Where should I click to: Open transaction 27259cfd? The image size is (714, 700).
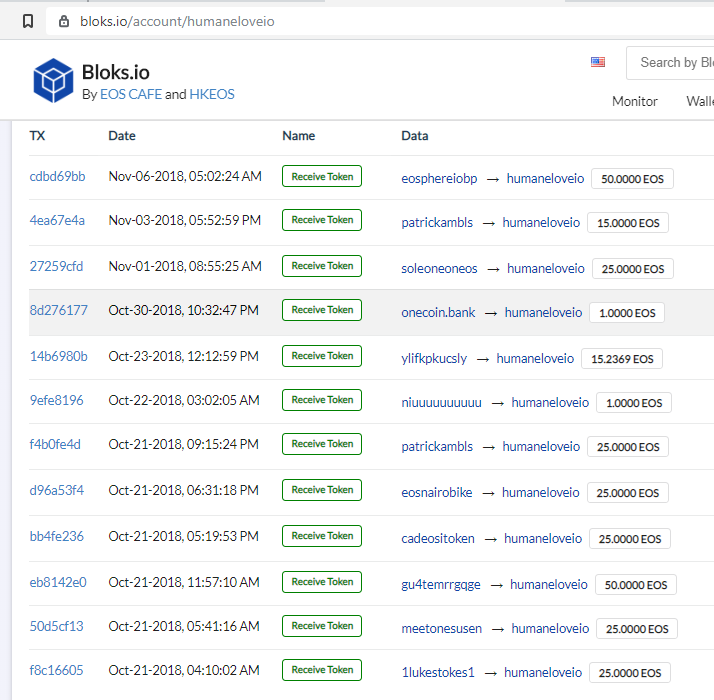(x=56, y=266)
